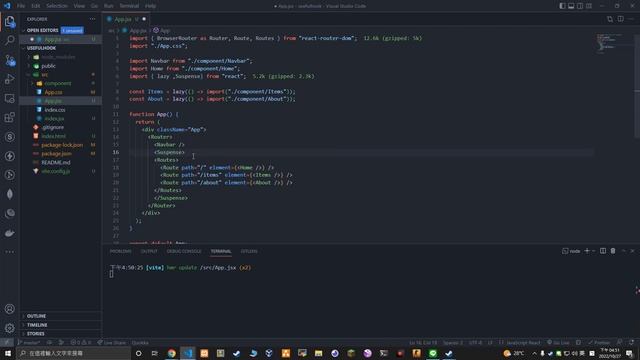Expand the public folder
The image size is (640, 360).
(x=48, y=66)
